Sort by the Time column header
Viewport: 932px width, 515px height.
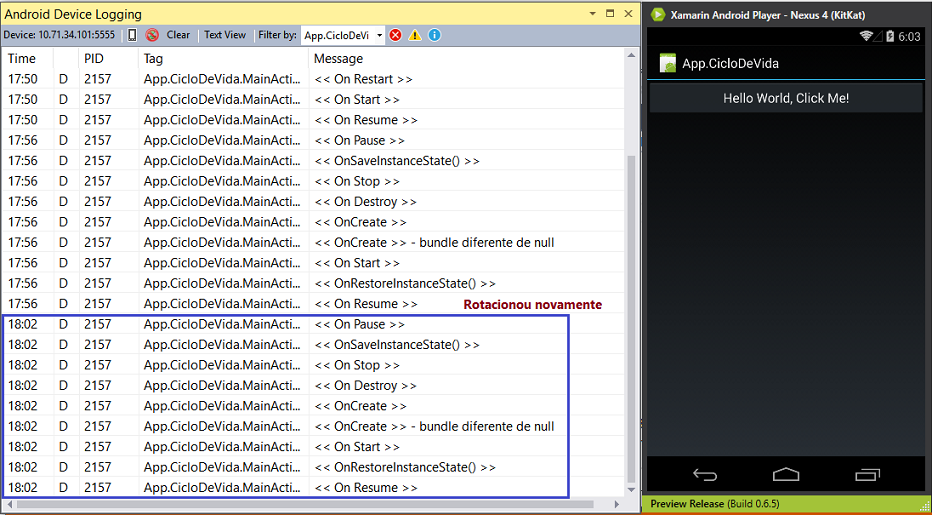tap(22, 59)
